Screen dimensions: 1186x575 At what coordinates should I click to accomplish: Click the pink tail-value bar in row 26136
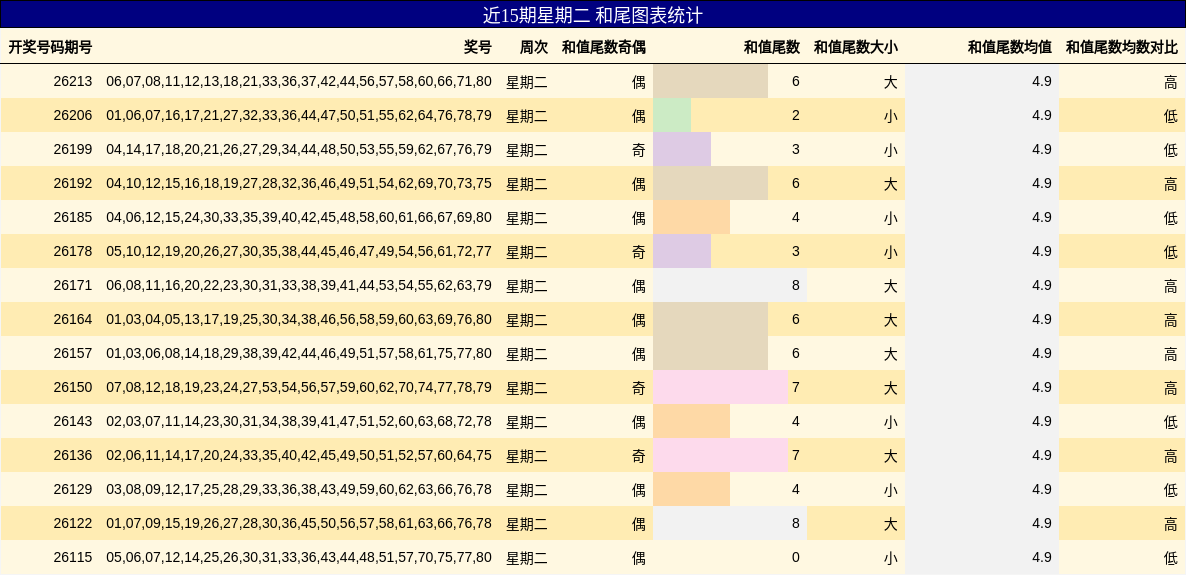(x=720, y=455)
